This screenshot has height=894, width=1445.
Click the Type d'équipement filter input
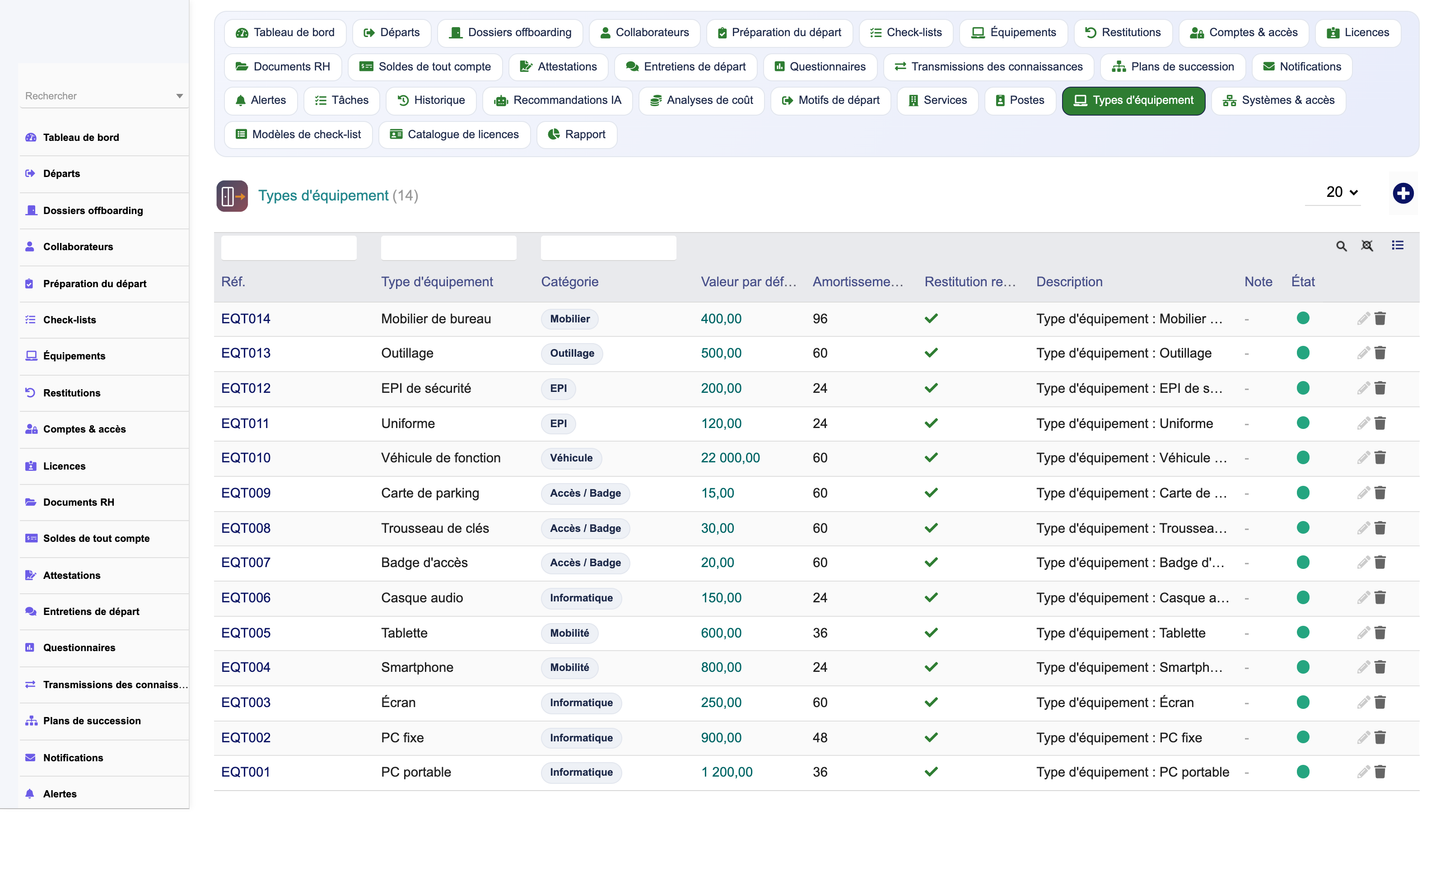(x=449, y=248)
